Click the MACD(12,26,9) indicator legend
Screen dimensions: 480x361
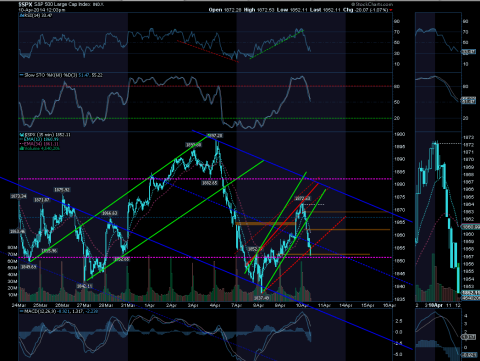[x=59, y=311]
